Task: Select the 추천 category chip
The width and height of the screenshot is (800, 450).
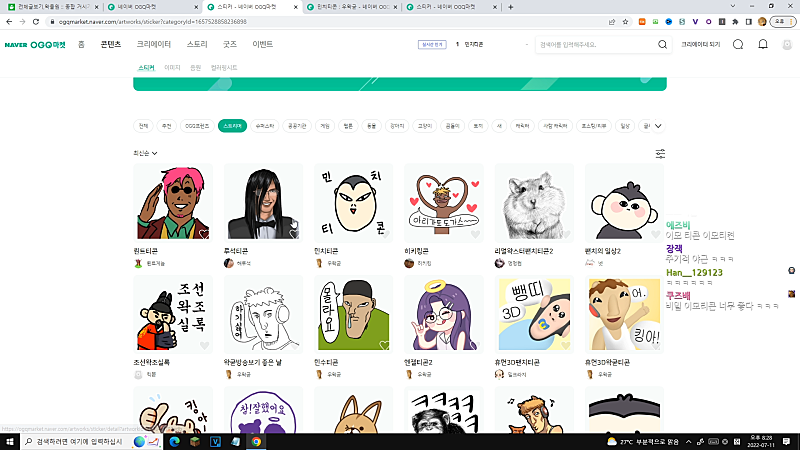Action: pos(167,126)
